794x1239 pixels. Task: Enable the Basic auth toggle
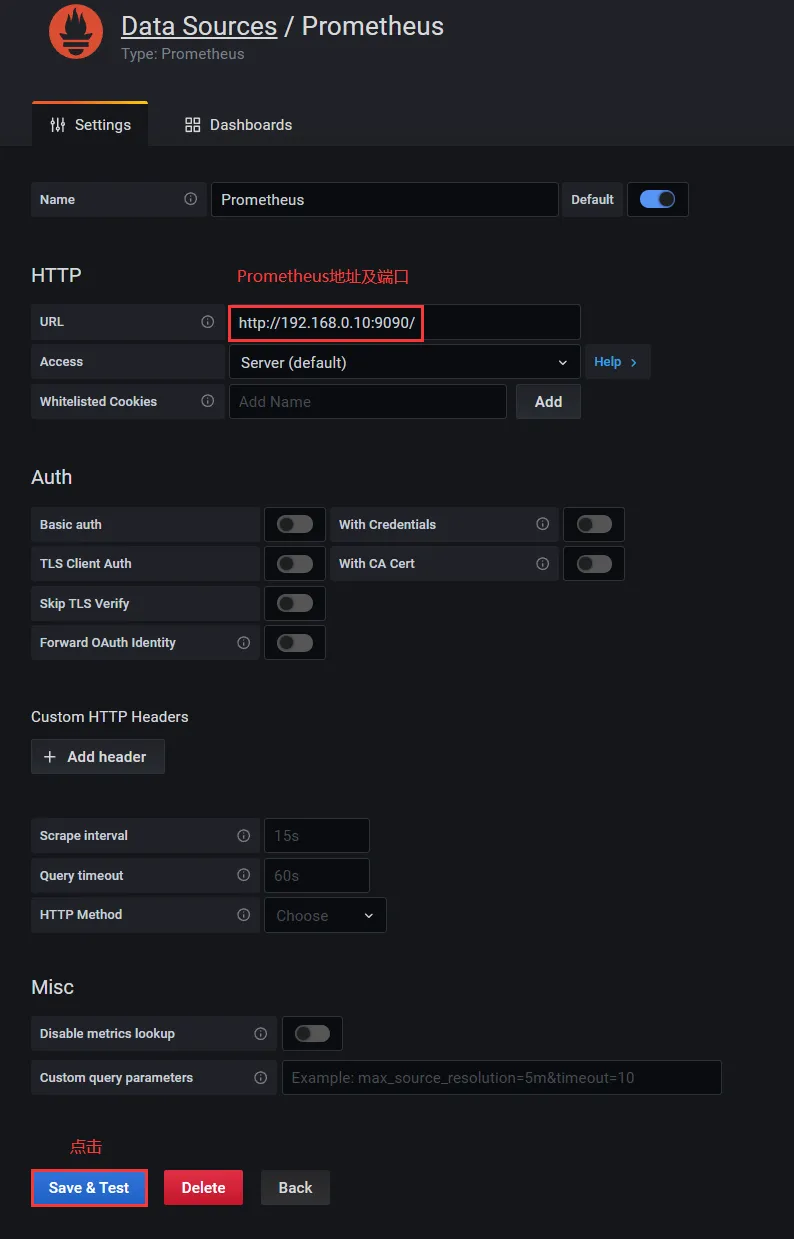294,524
